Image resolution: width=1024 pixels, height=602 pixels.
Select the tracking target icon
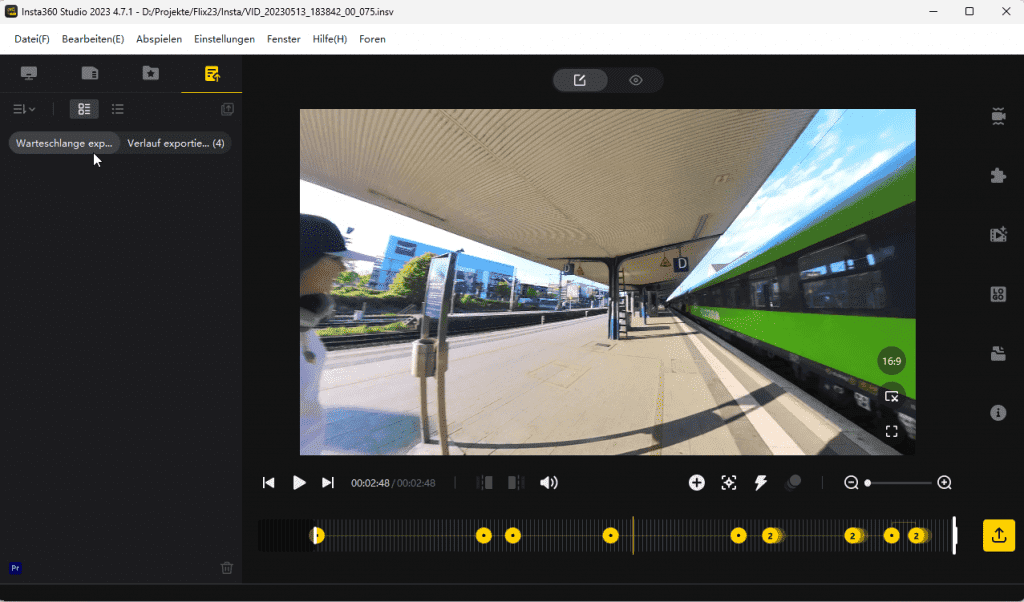pos(728,482)
